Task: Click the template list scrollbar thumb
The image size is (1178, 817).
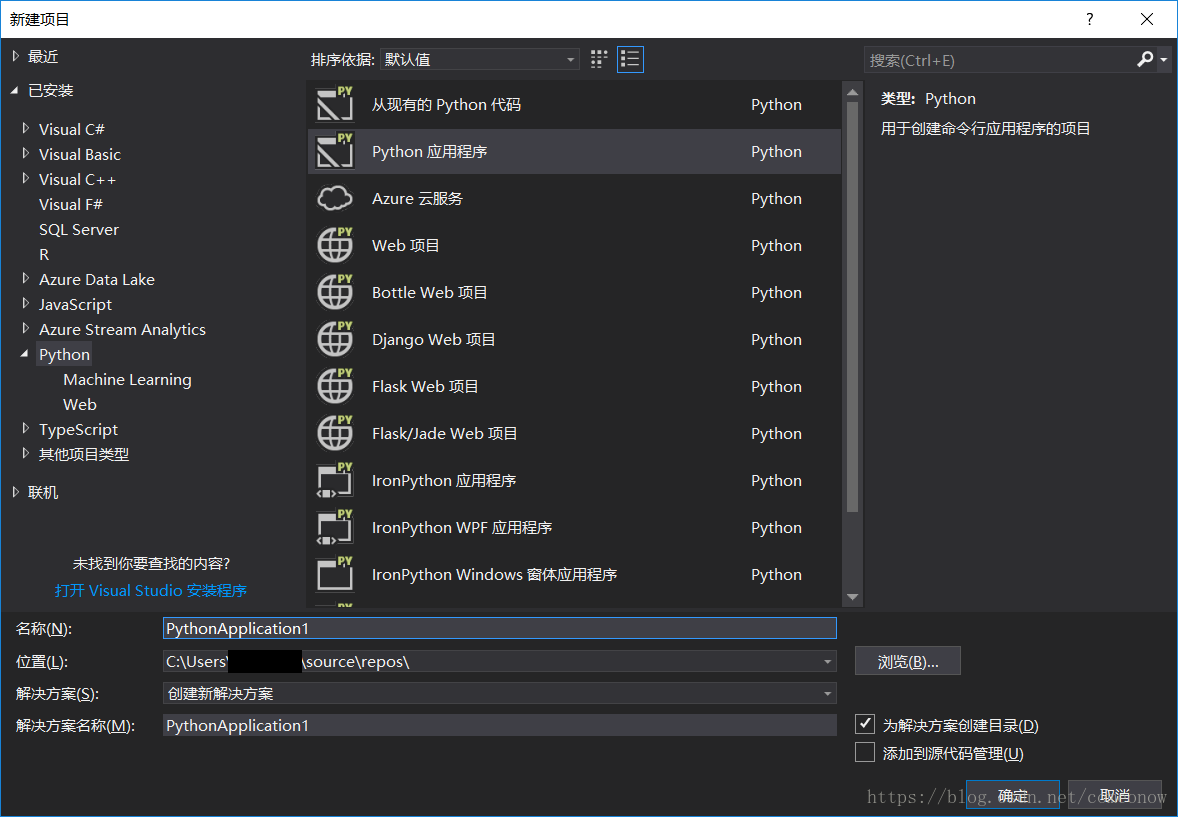Action: tap(852, 307)
